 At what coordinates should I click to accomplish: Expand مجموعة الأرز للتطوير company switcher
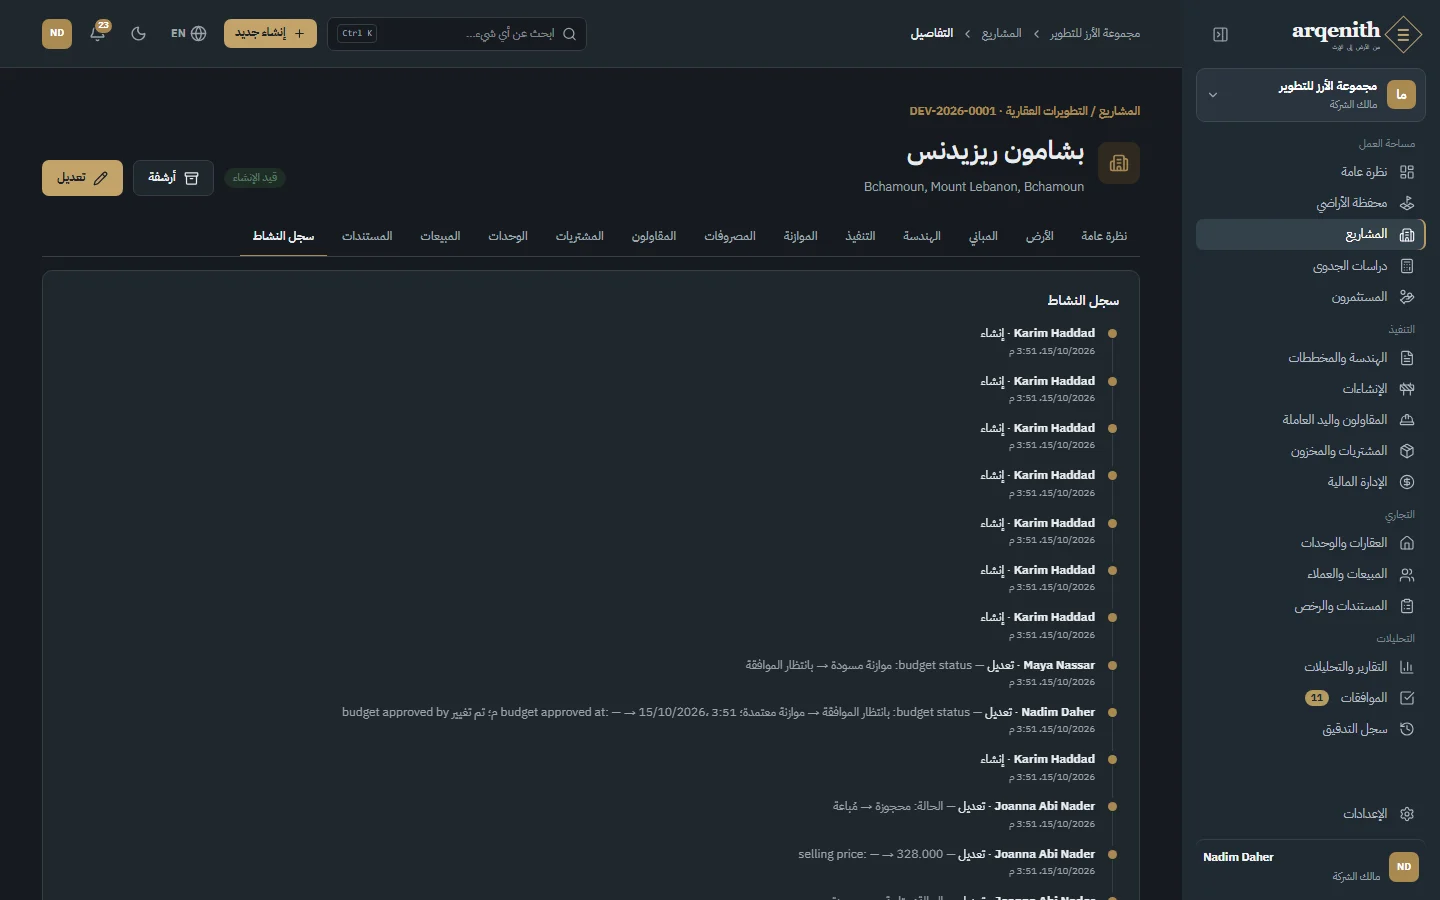pyautogui.click(x=1310, y=95)
